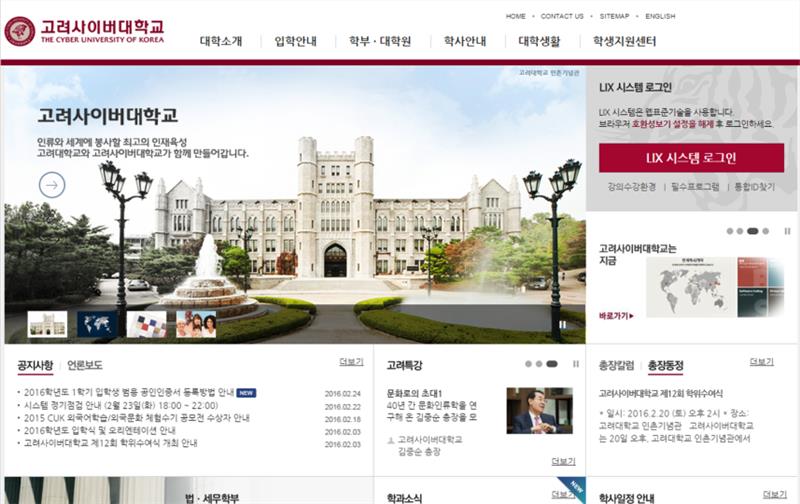
Task: Click the 호환성보기 설정을 해제 highlighted text
Action: click(672, 124)
